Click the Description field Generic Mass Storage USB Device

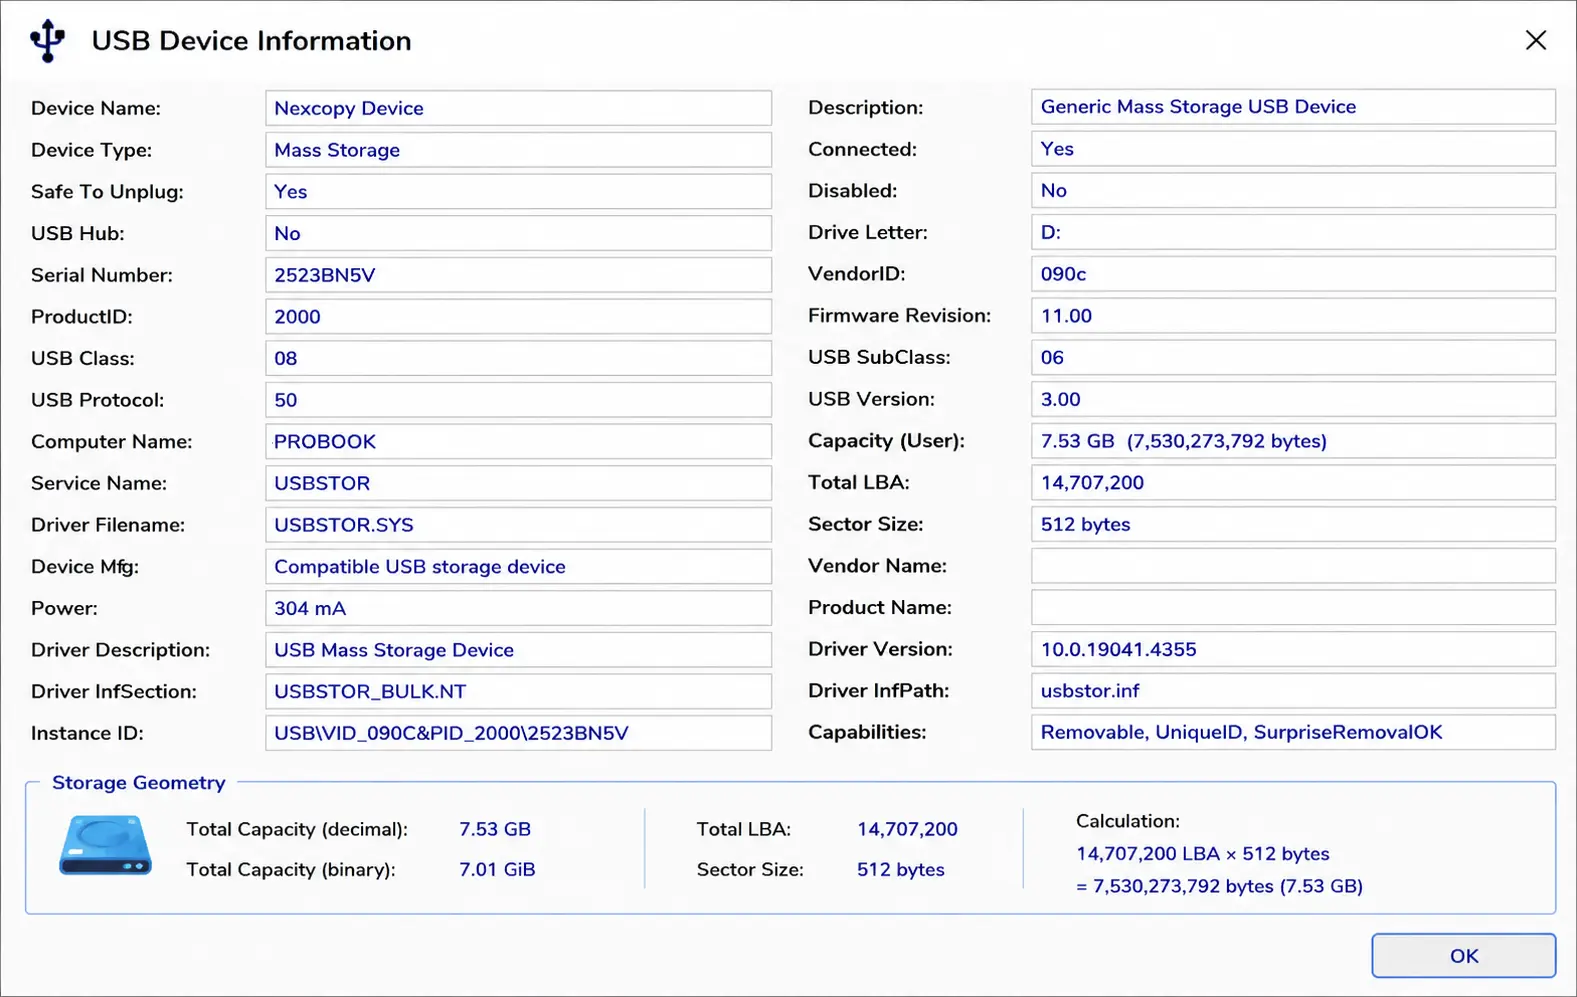(x=1293, y=107)
